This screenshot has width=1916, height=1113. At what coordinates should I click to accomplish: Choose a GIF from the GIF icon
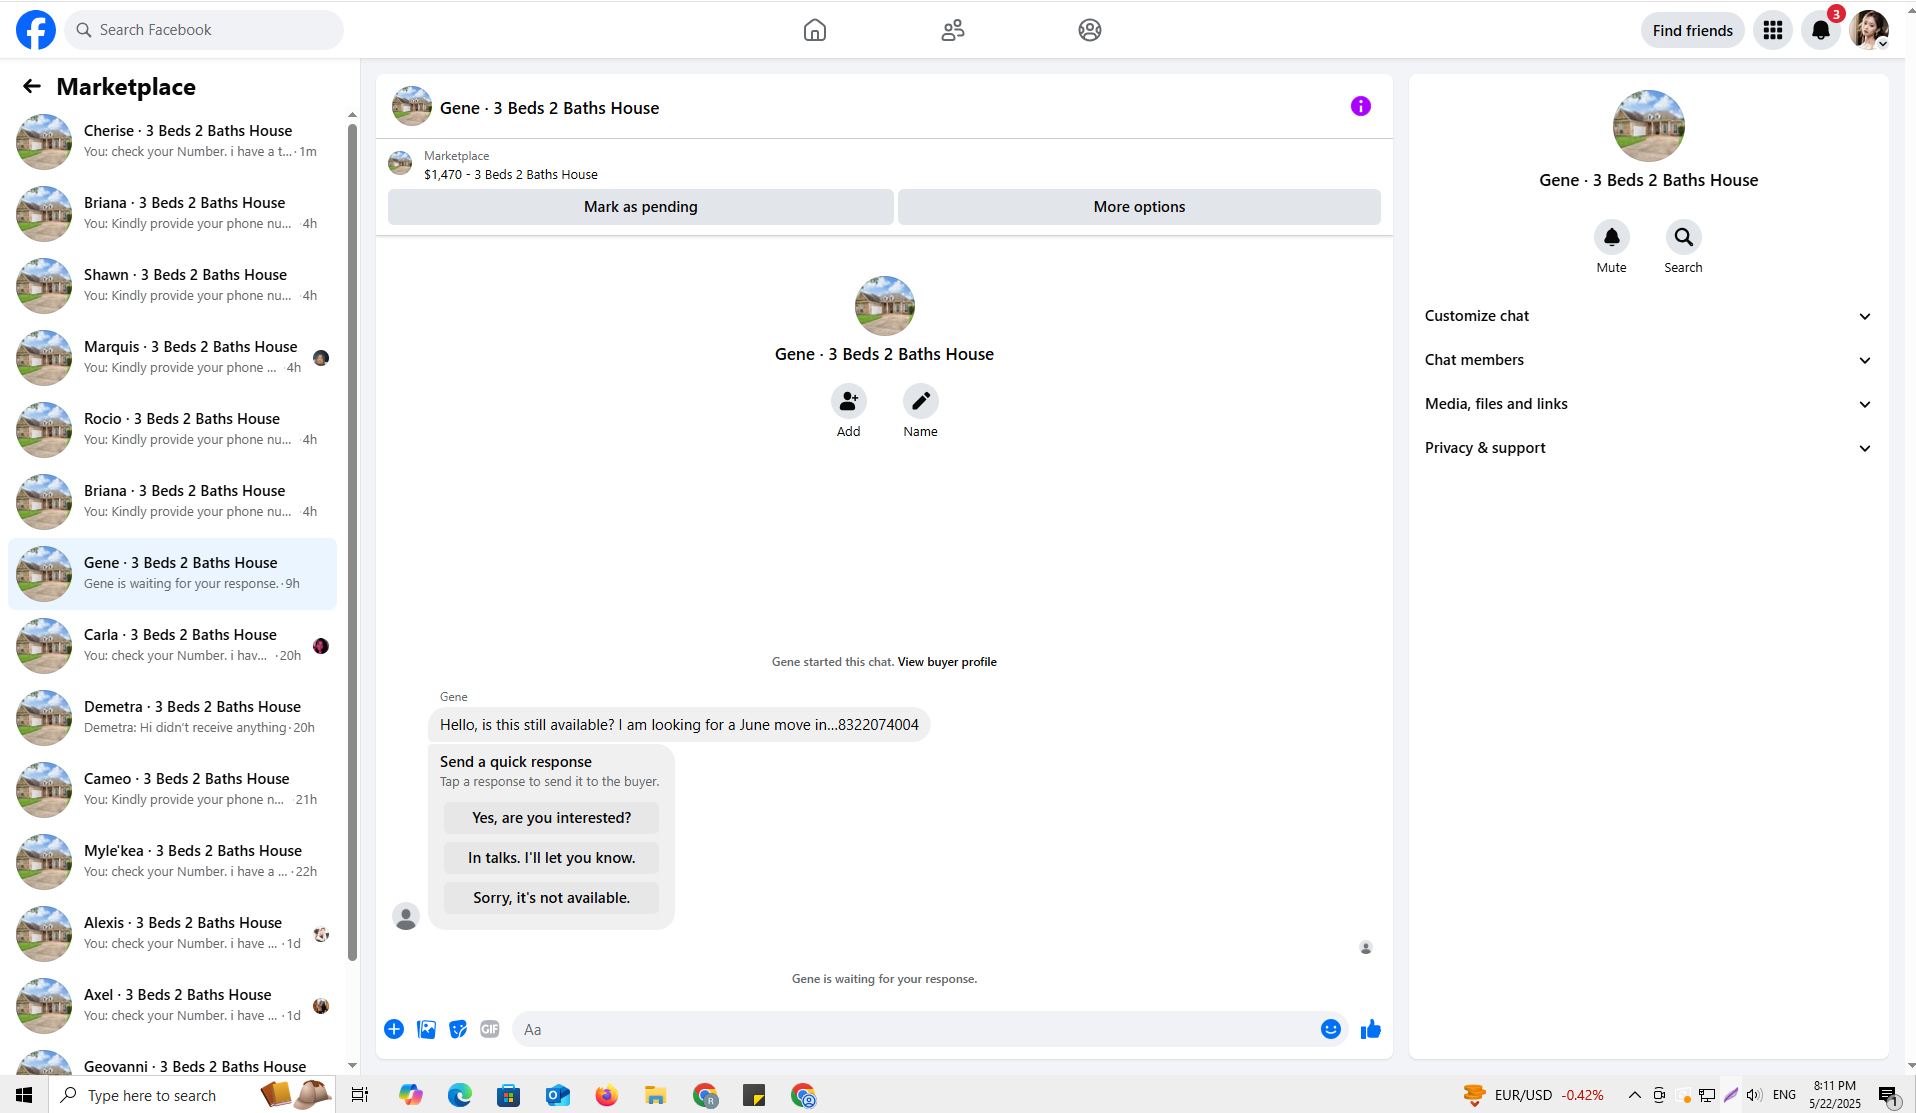(x=490, y=1029)
